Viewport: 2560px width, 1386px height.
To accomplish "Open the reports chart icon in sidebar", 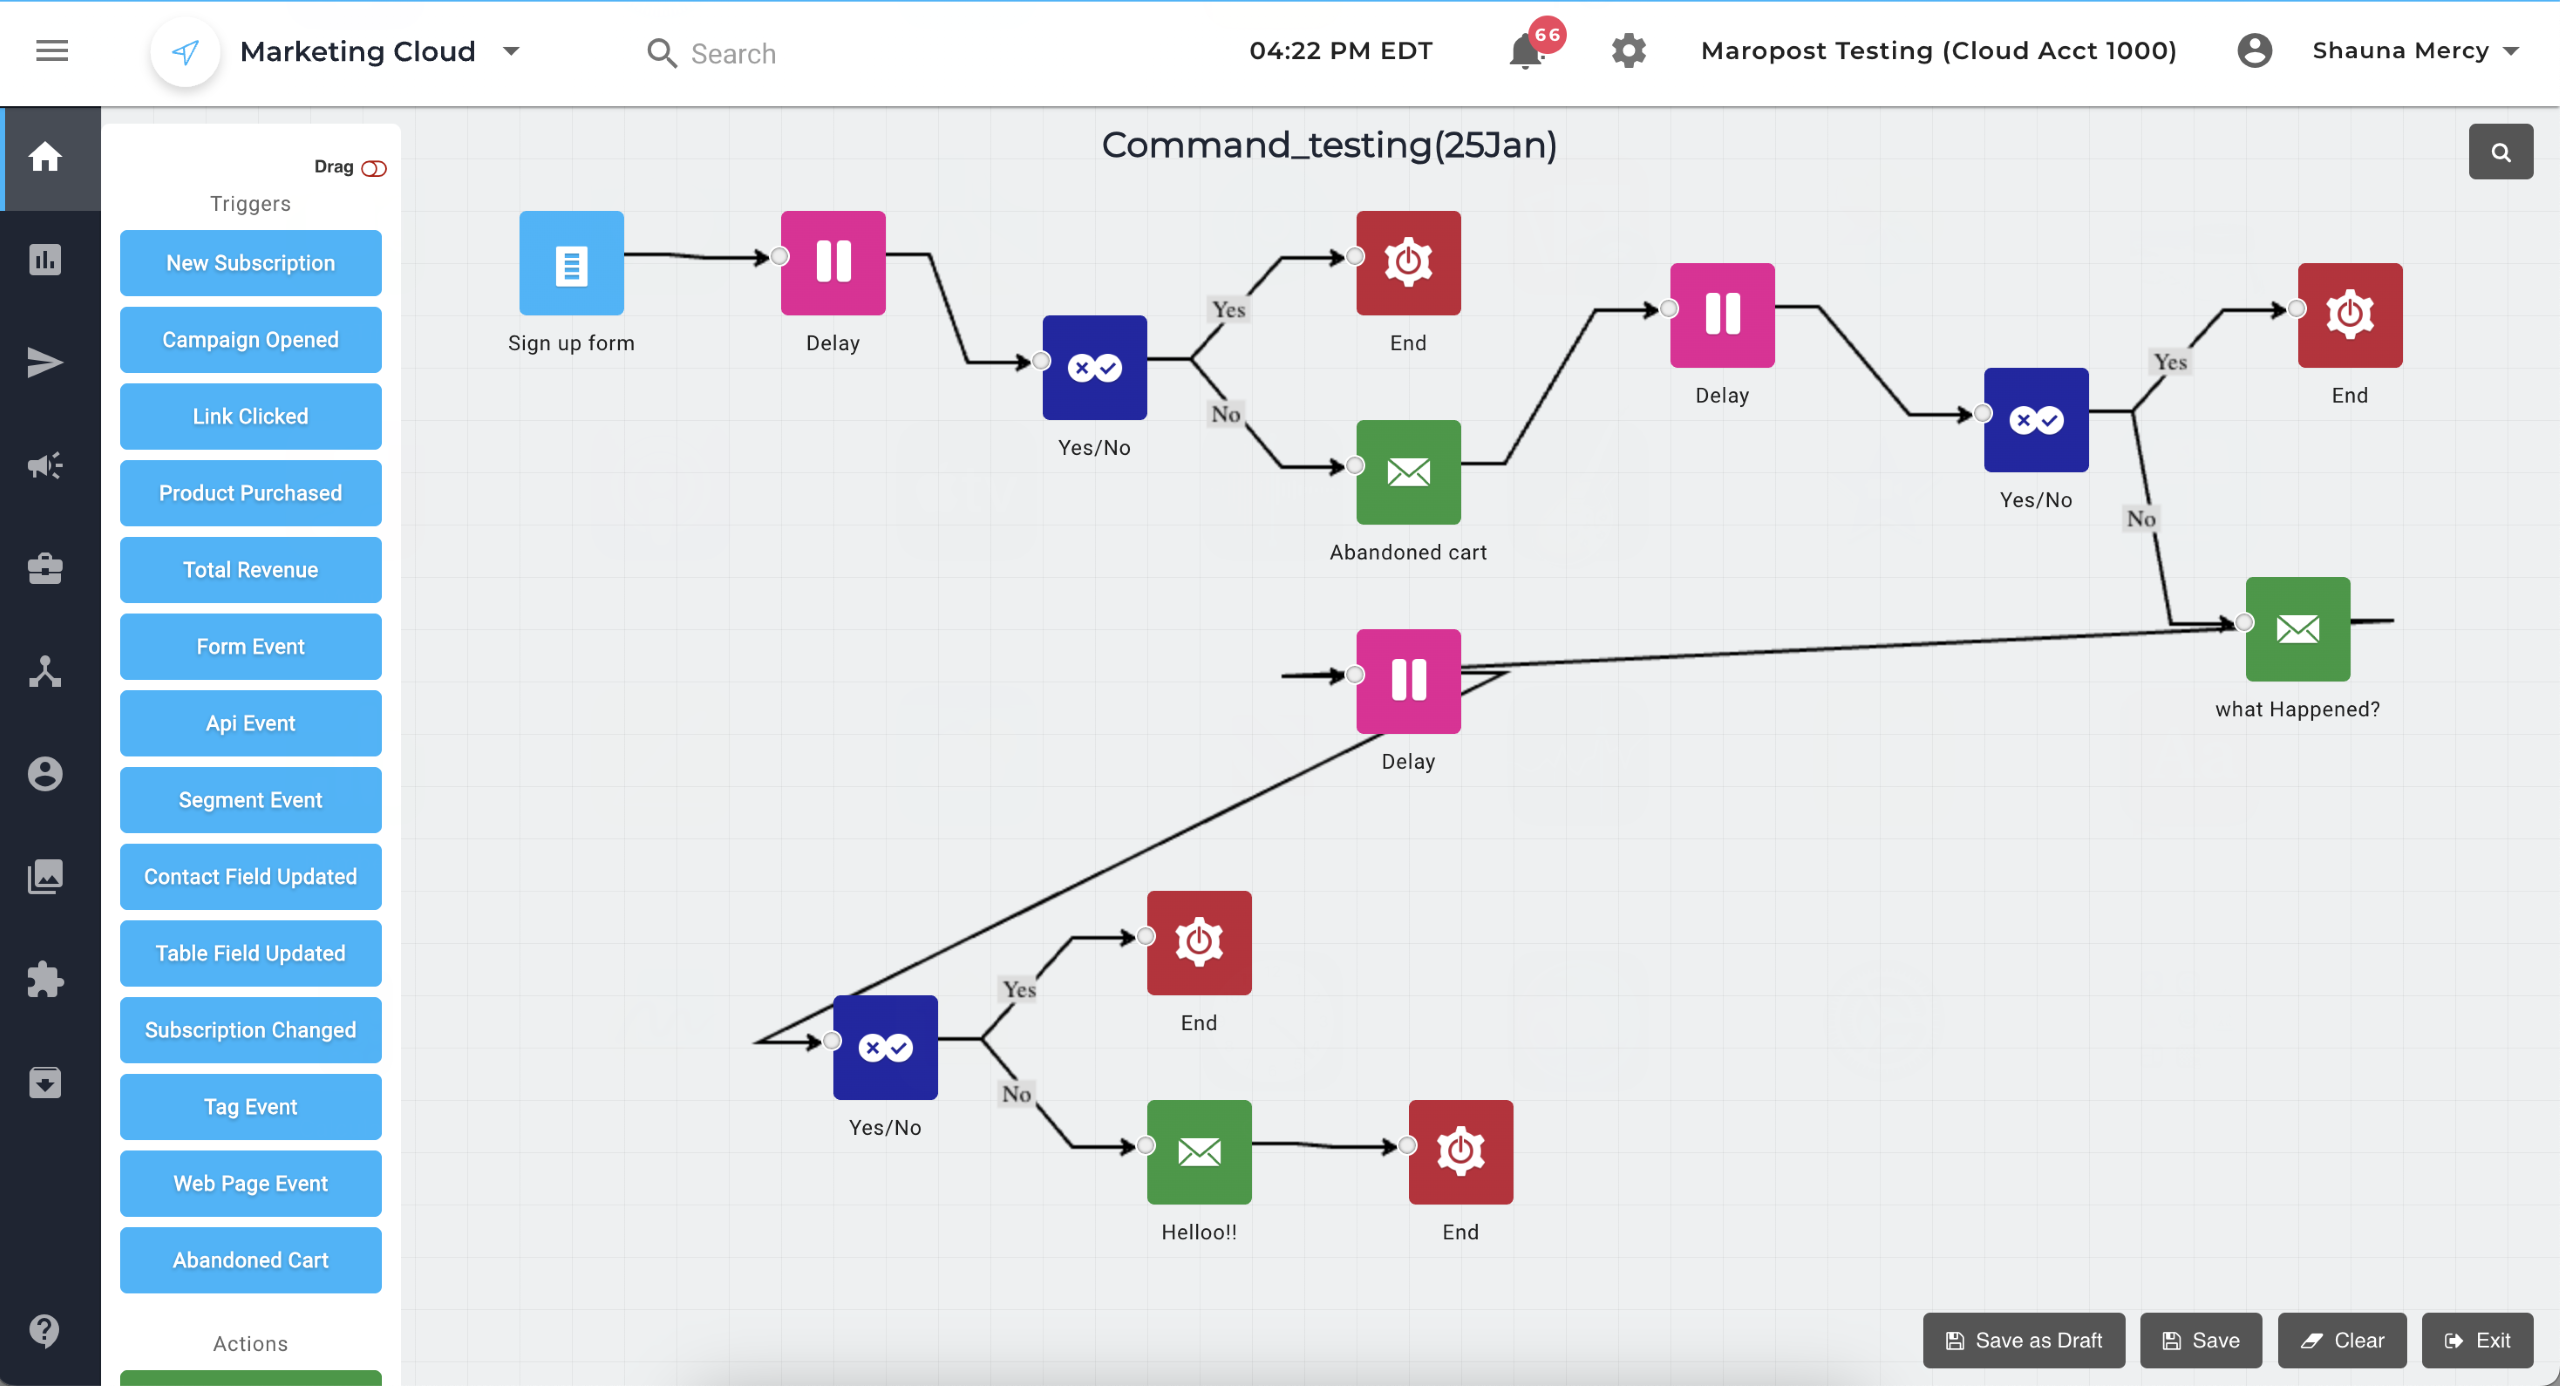I will pyautogui.click(x=45, y=260).
